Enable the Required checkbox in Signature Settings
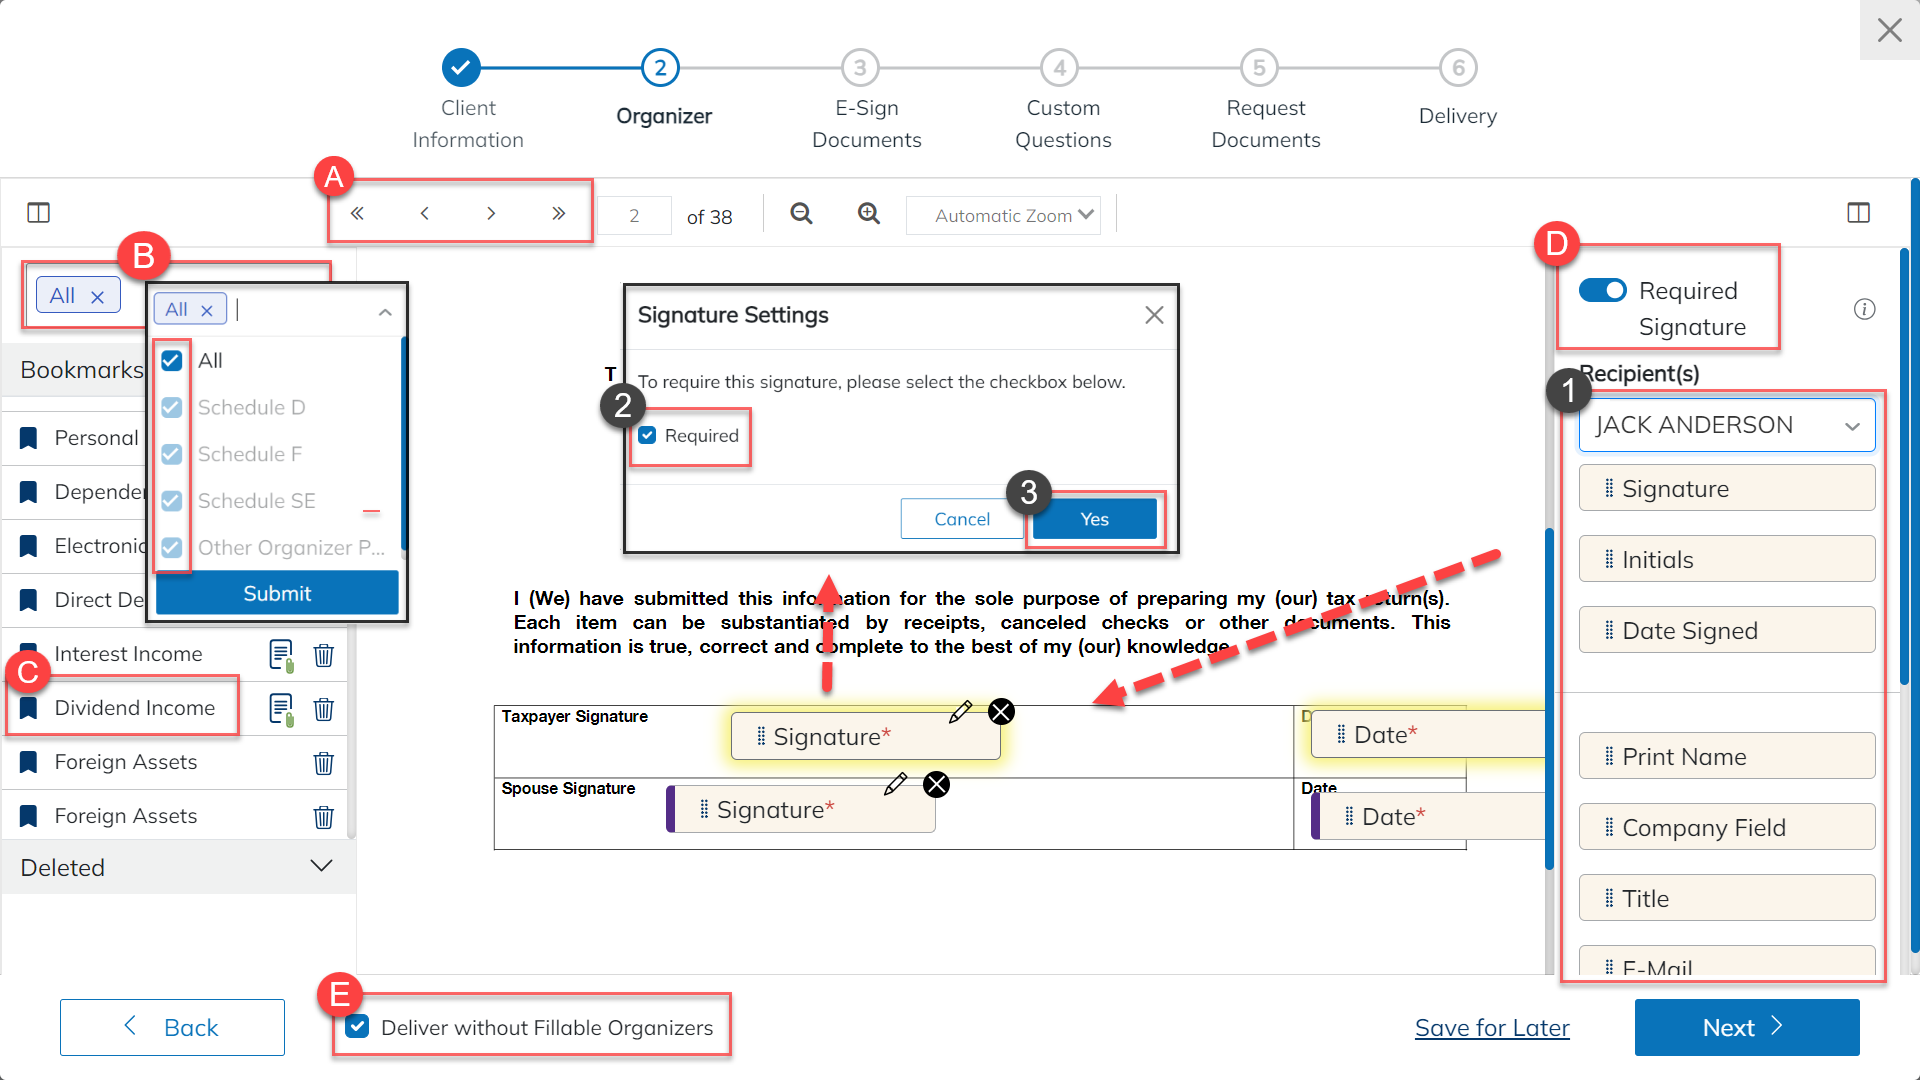 click(647, 434)
